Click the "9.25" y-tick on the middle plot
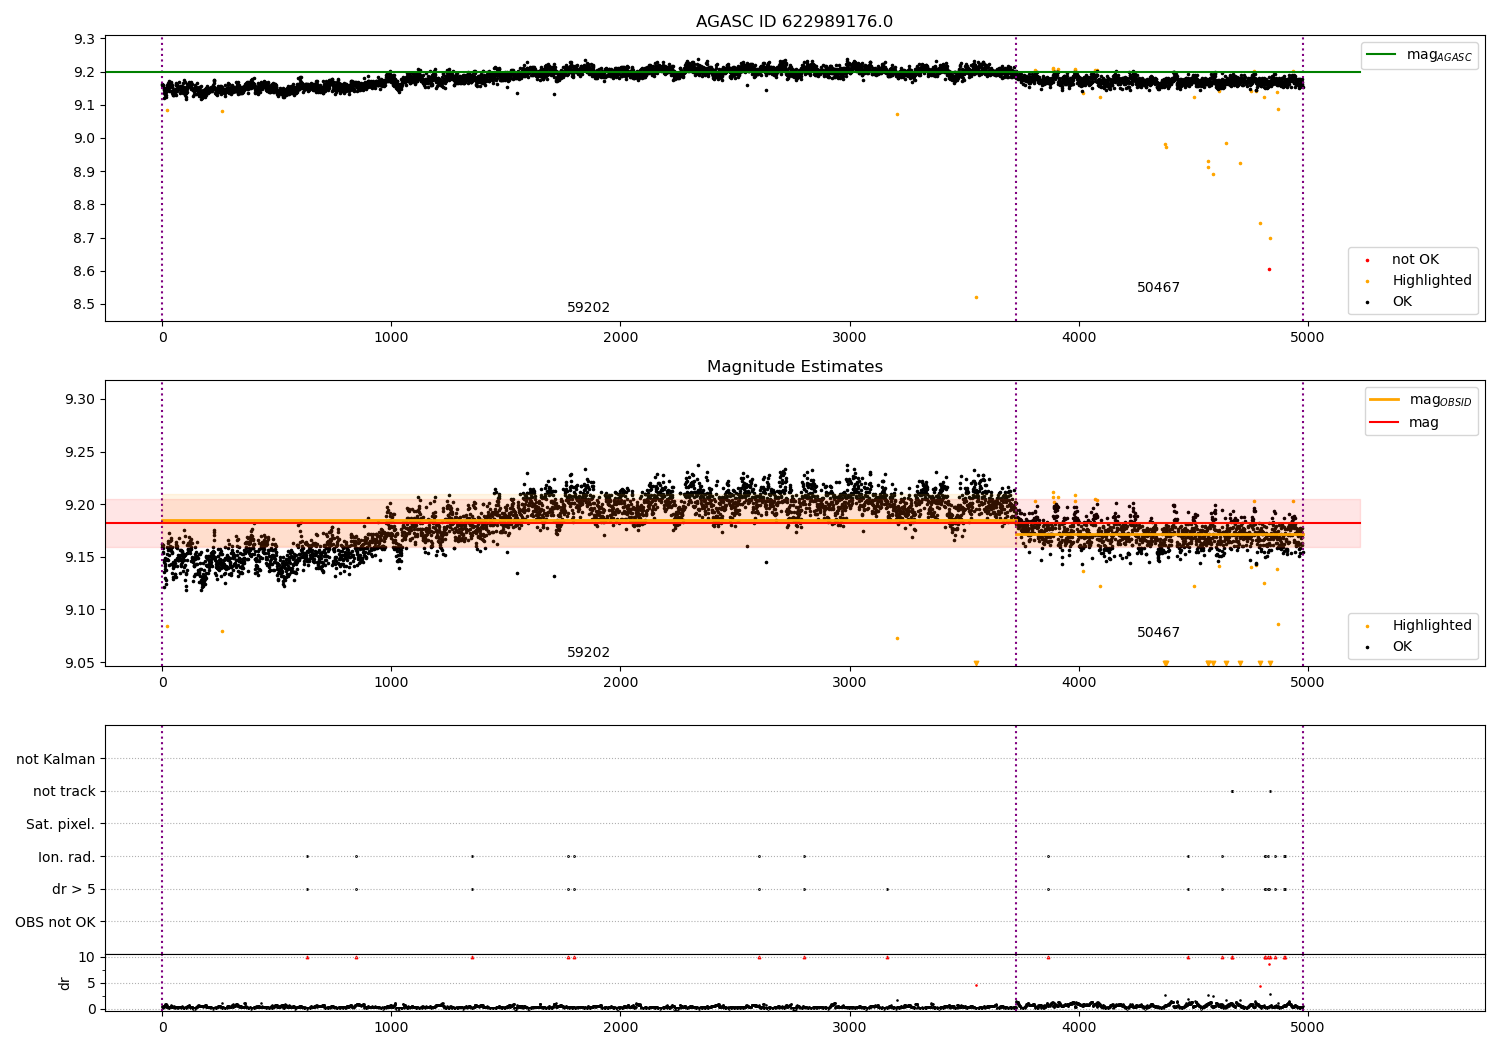Viewport: 1500px width, 1050px height. [80, 453]
